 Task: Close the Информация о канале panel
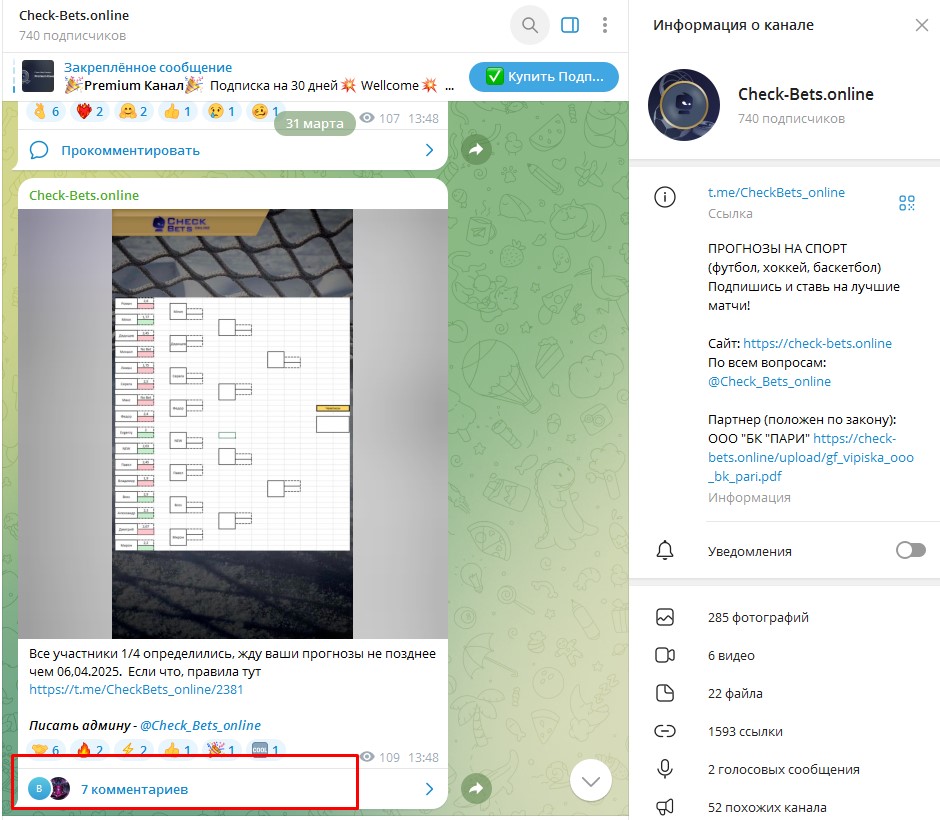coord(921,25)
